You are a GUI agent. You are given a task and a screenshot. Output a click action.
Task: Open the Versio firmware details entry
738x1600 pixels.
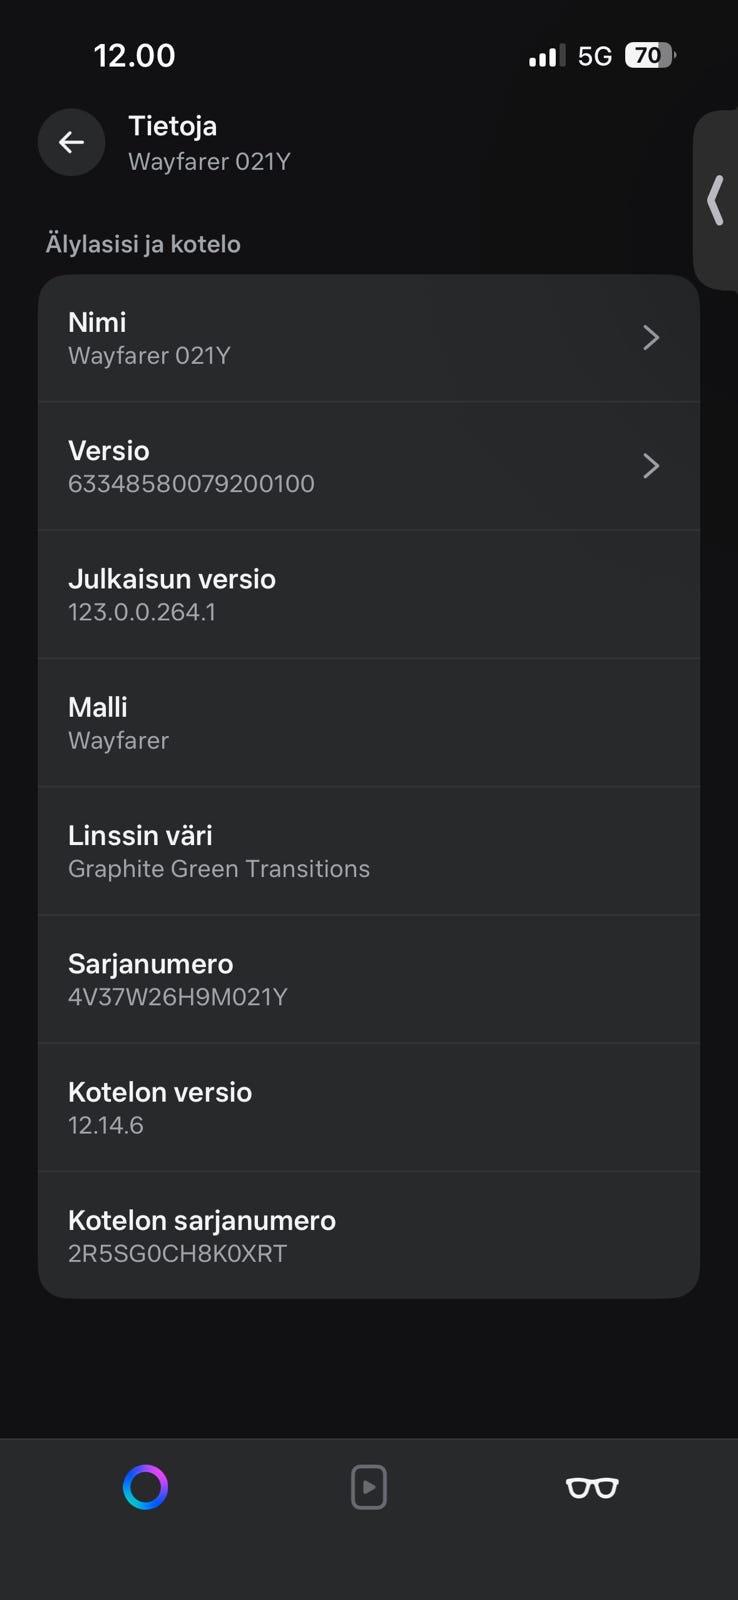pyautogui.click(x=300, y=466)
